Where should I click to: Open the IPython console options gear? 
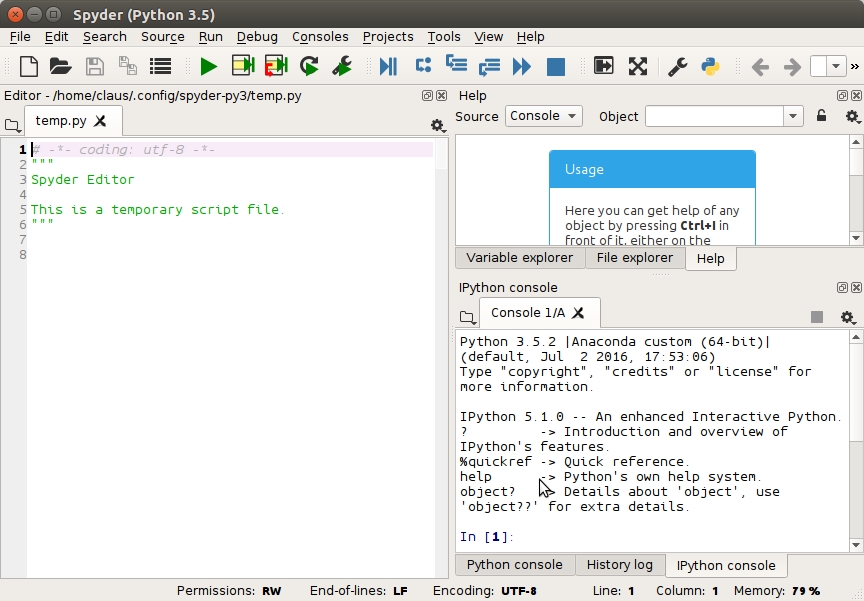847,317
